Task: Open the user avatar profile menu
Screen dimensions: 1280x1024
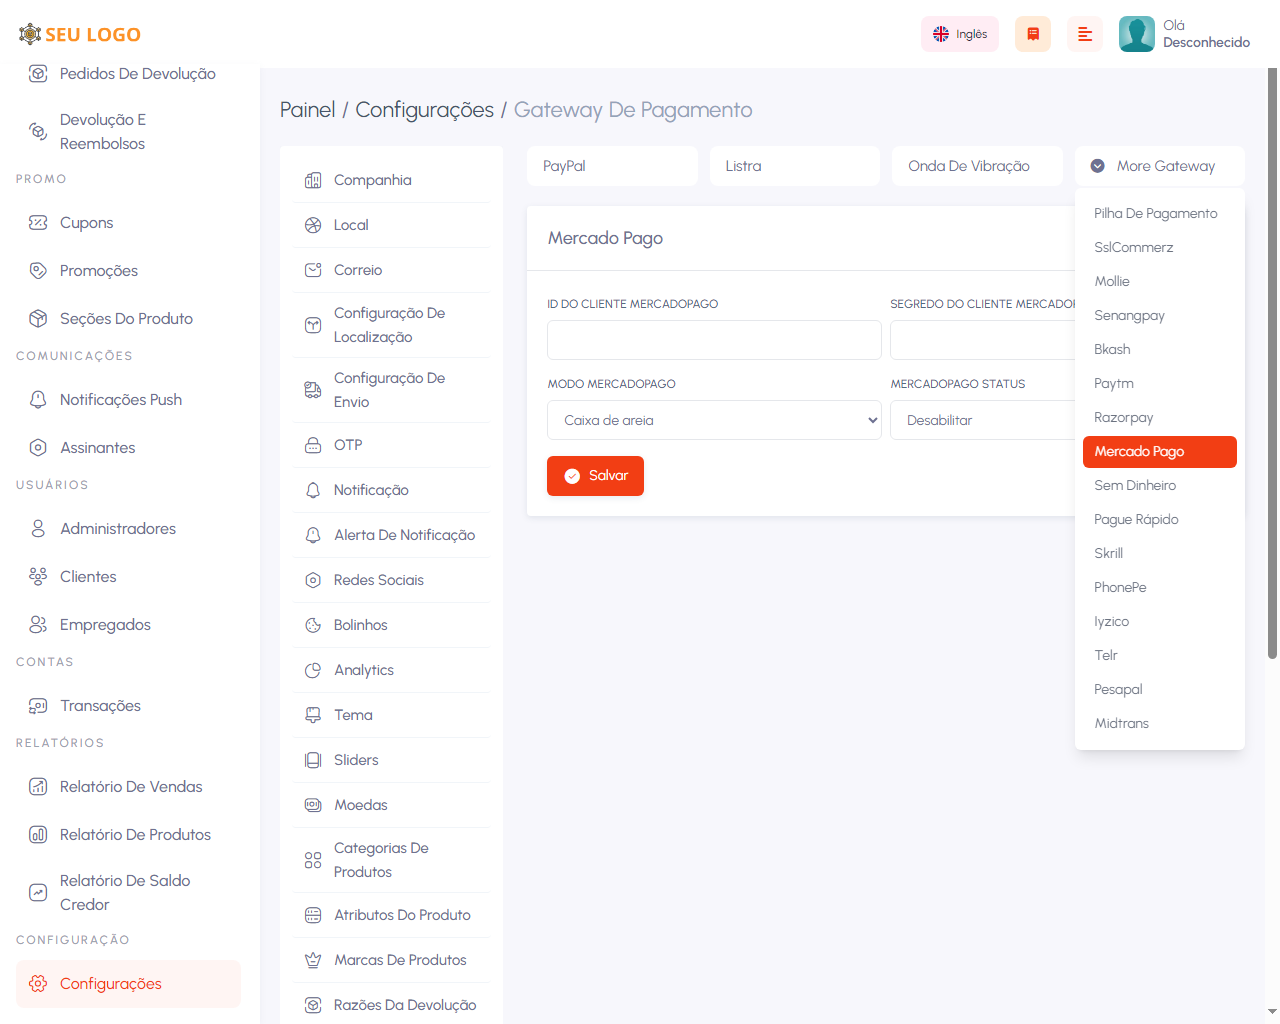Action: pyautogui.click(x=1136, y=34)
